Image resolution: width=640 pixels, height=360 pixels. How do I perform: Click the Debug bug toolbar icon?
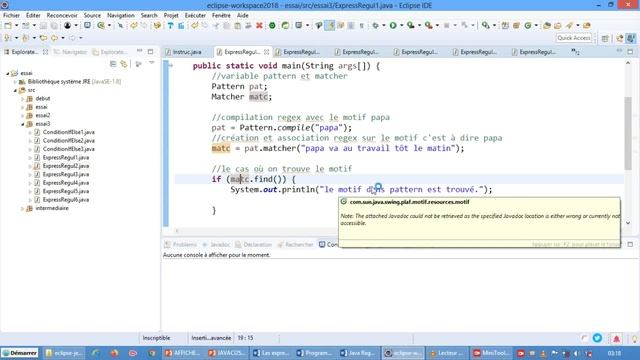[x=375, y=25]
